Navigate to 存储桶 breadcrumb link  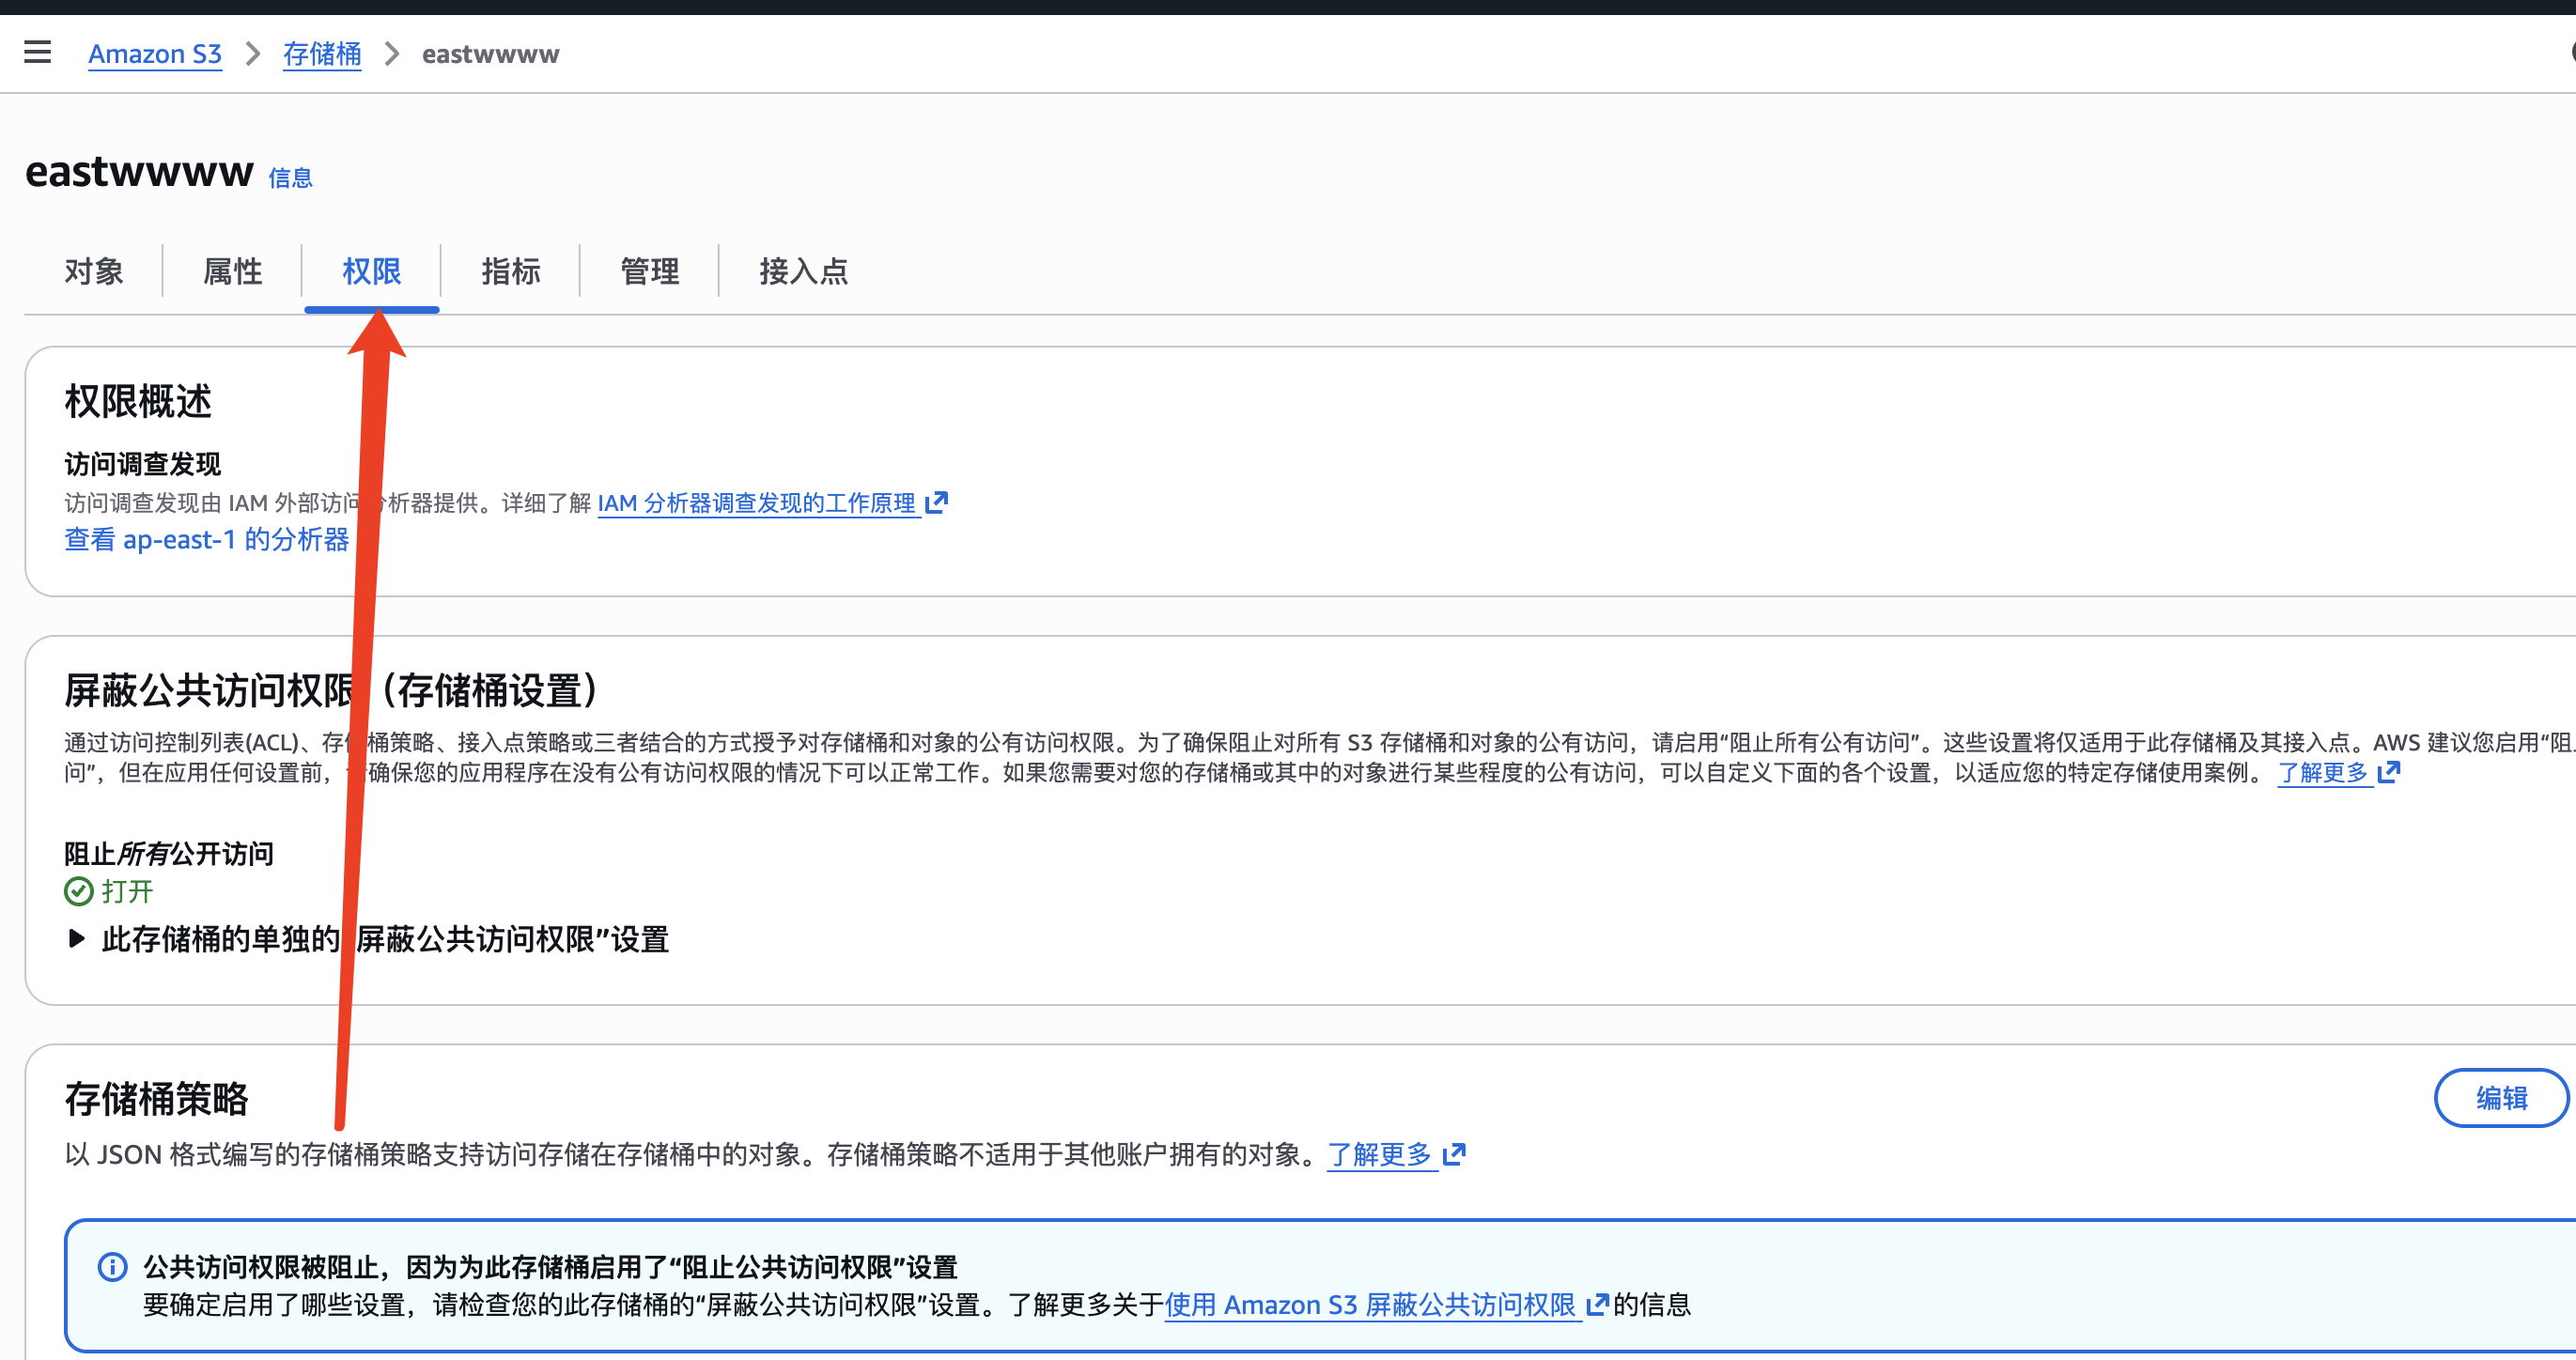coord(321,54)
